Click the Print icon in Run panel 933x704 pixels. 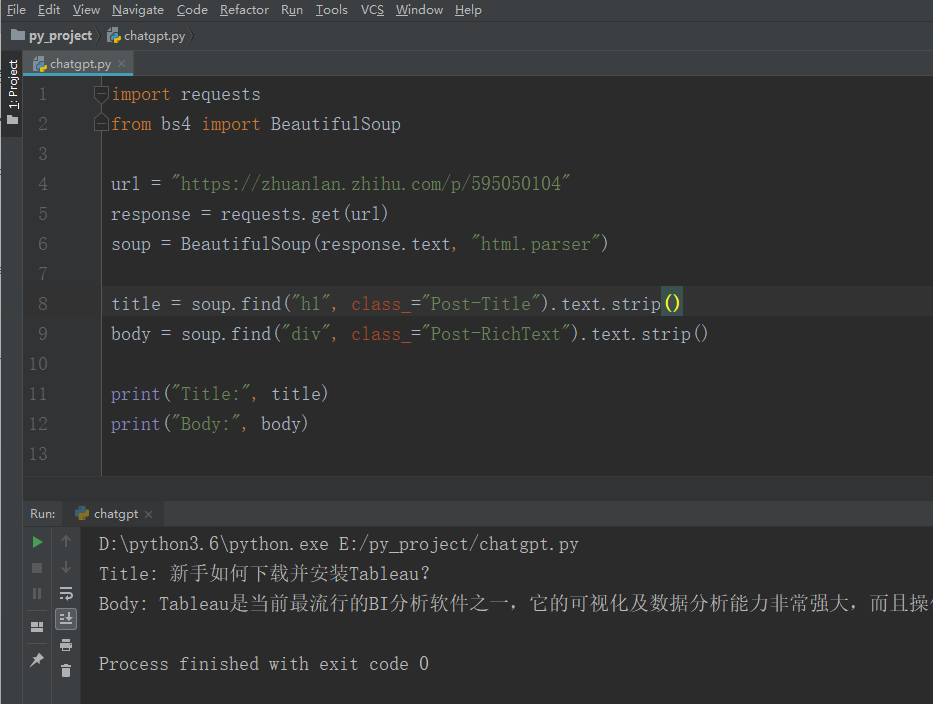coord(66,645)
